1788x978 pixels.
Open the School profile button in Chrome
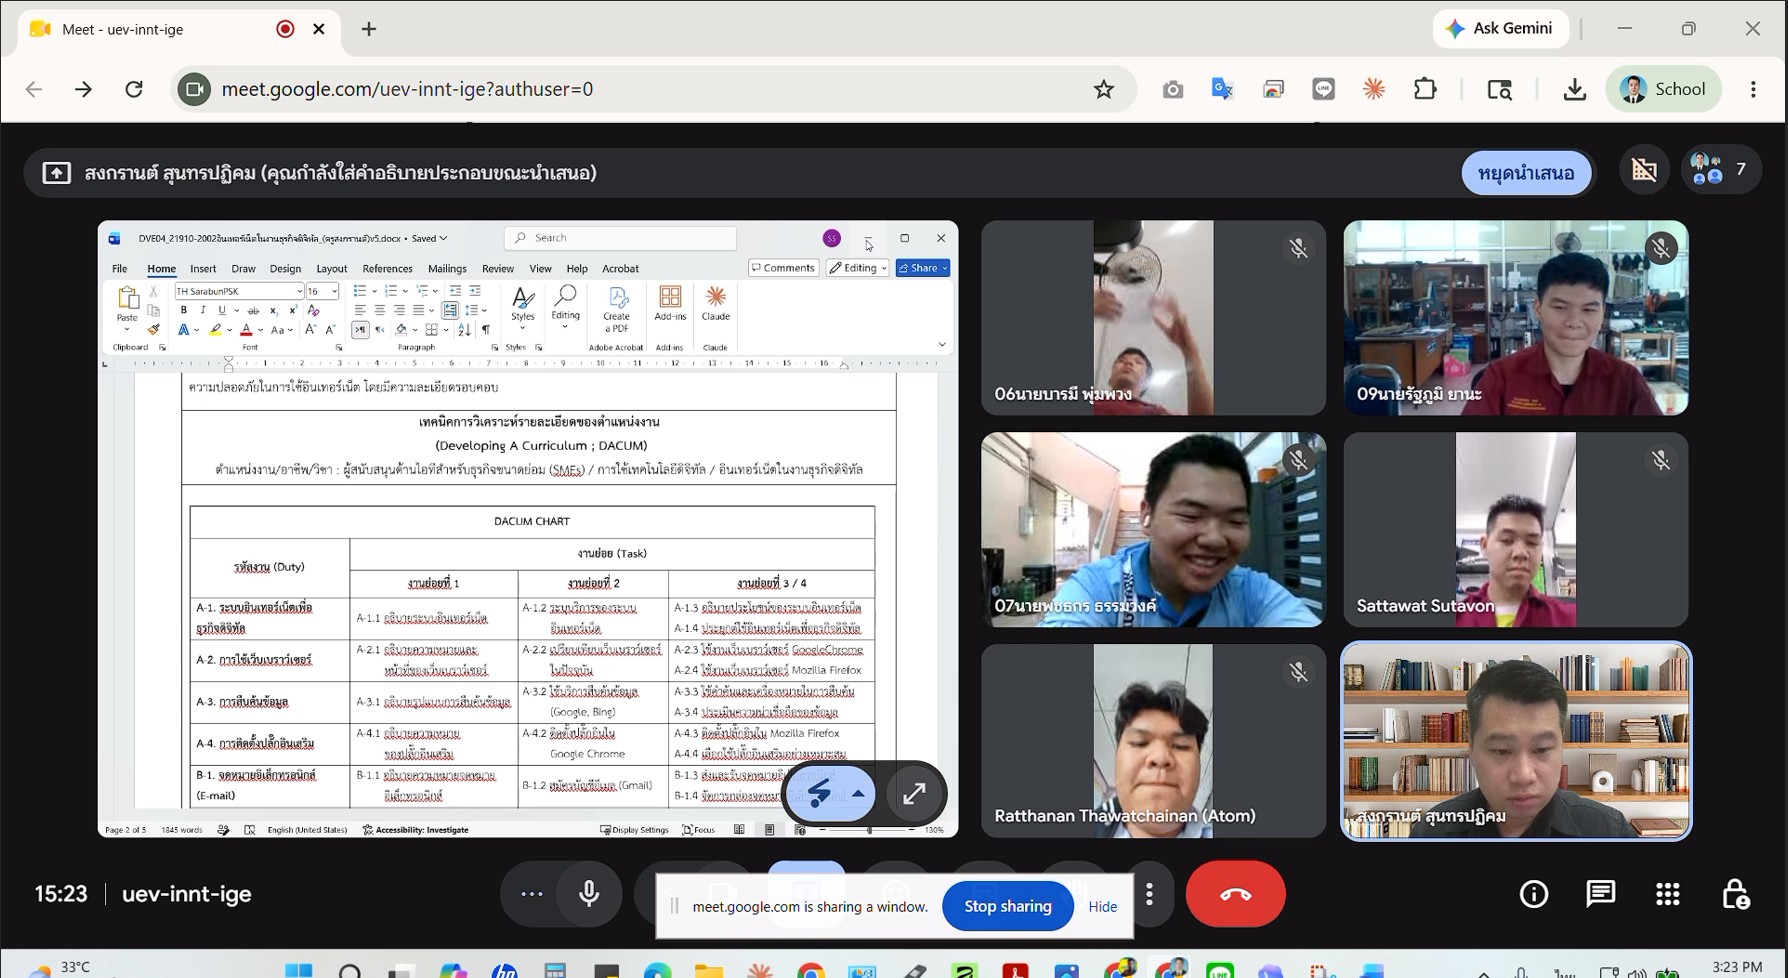1664,89
